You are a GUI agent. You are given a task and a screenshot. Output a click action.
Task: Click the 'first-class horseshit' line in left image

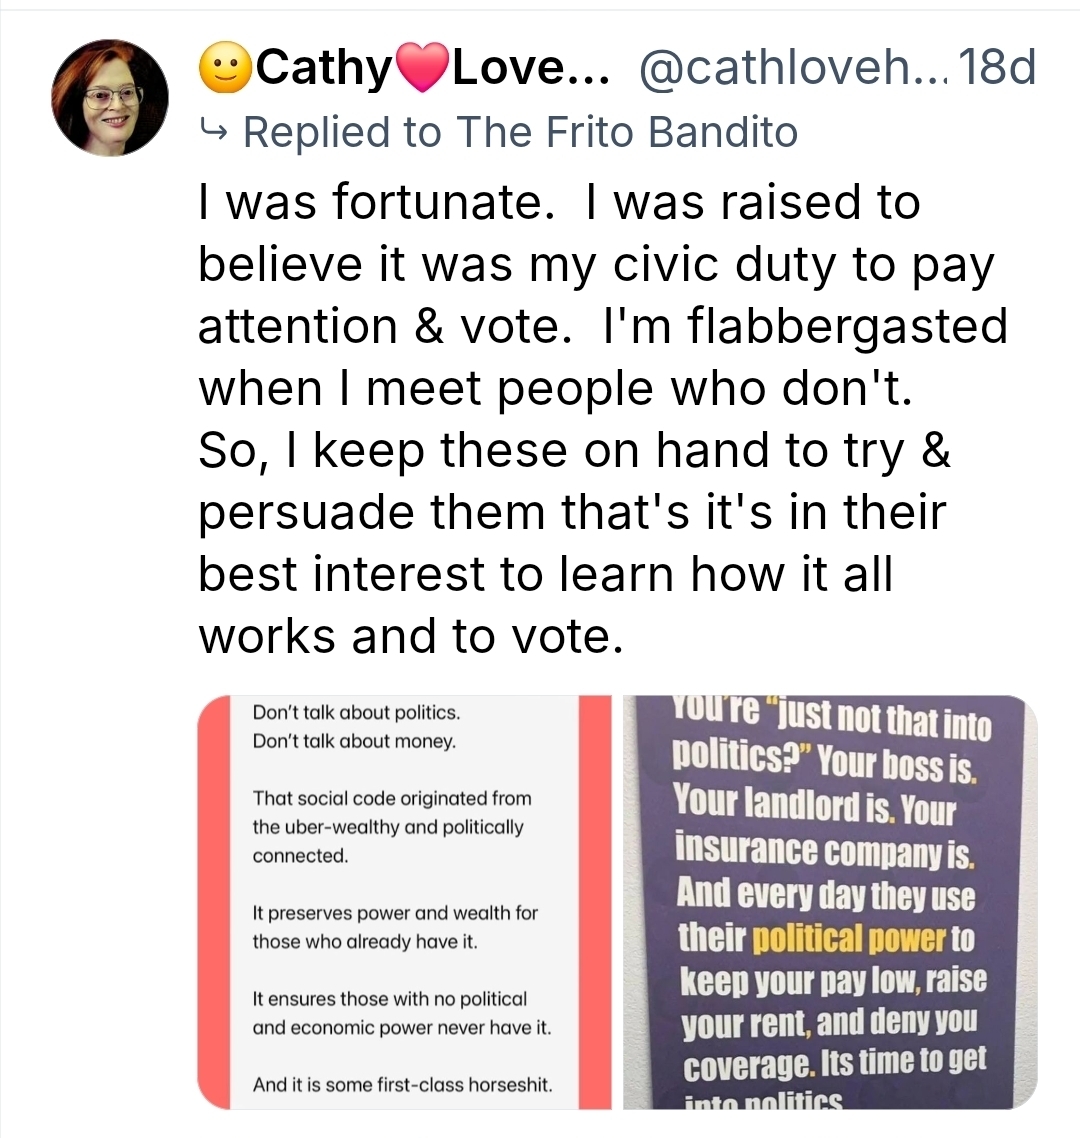(402, 1084)
